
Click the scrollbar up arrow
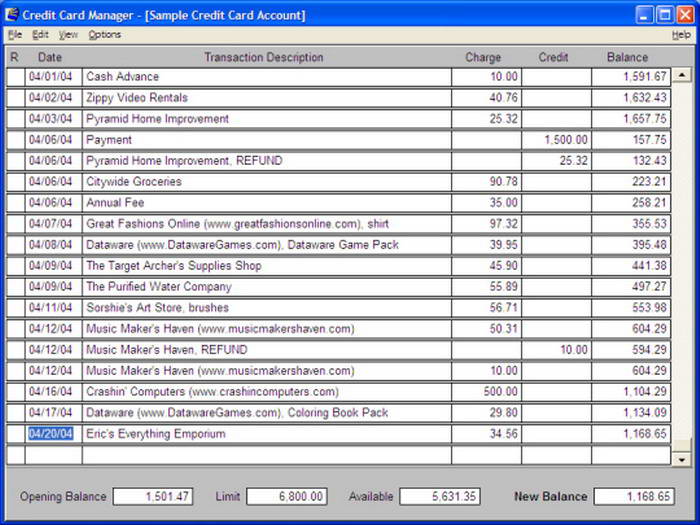682,75
